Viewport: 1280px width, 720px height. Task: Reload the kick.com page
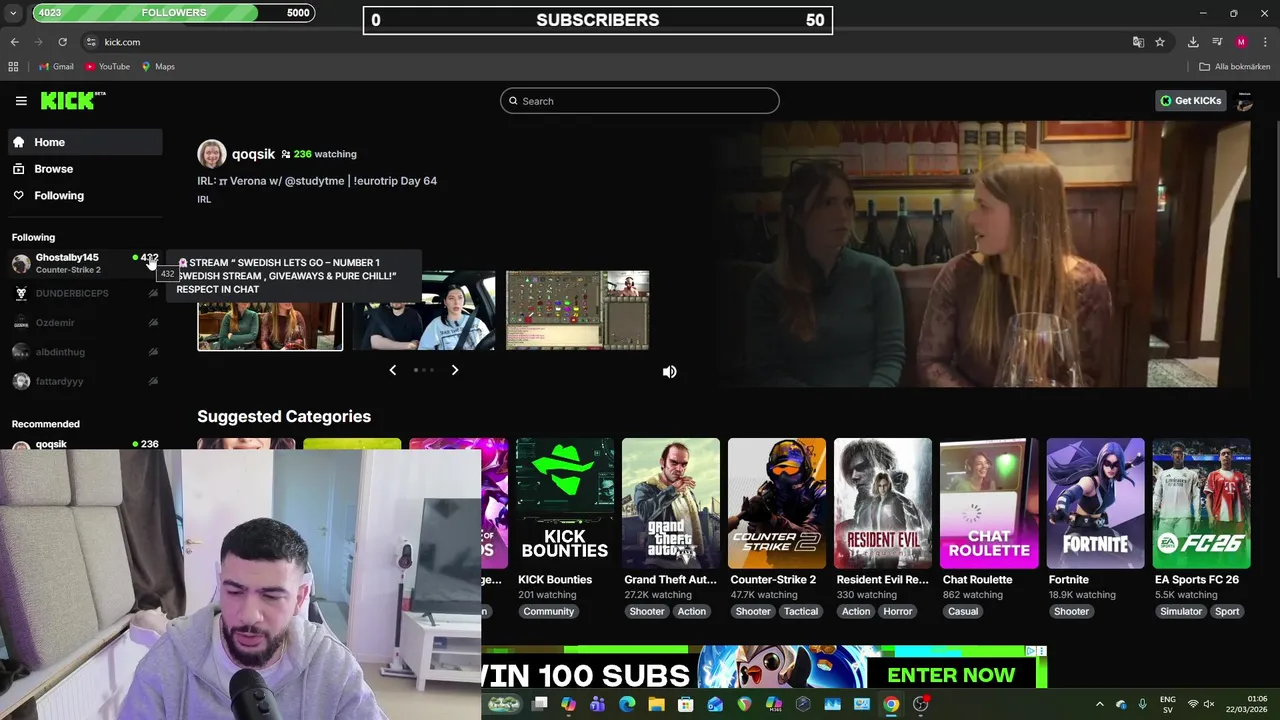click(62, 42)
